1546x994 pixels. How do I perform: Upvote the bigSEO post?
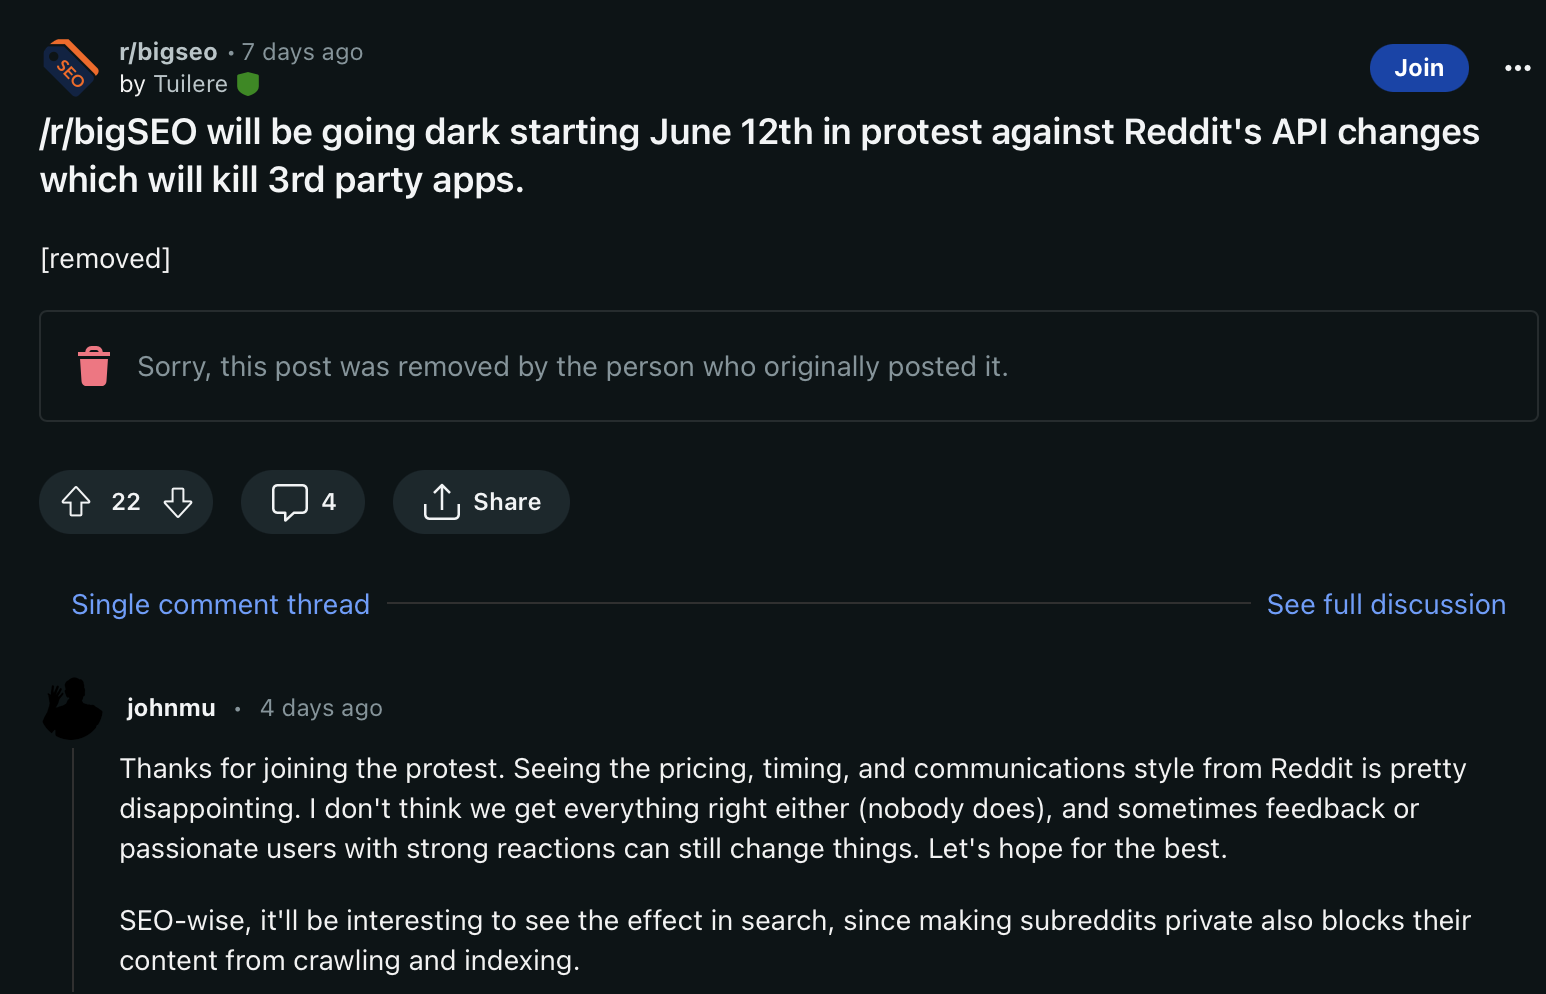(x=76, y=502)
